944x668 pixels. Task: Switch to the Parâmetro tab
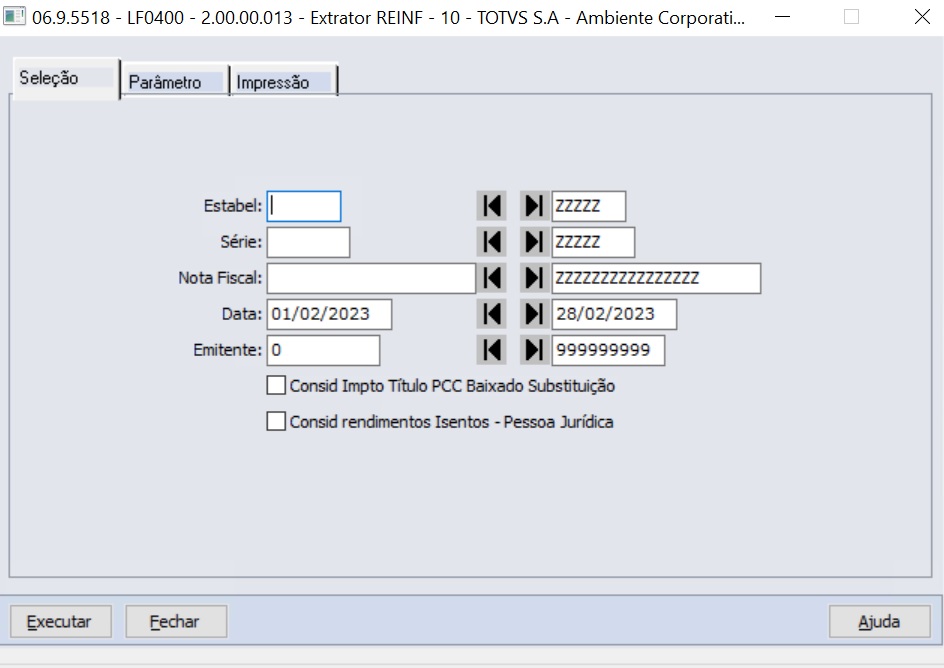point(173,81)
